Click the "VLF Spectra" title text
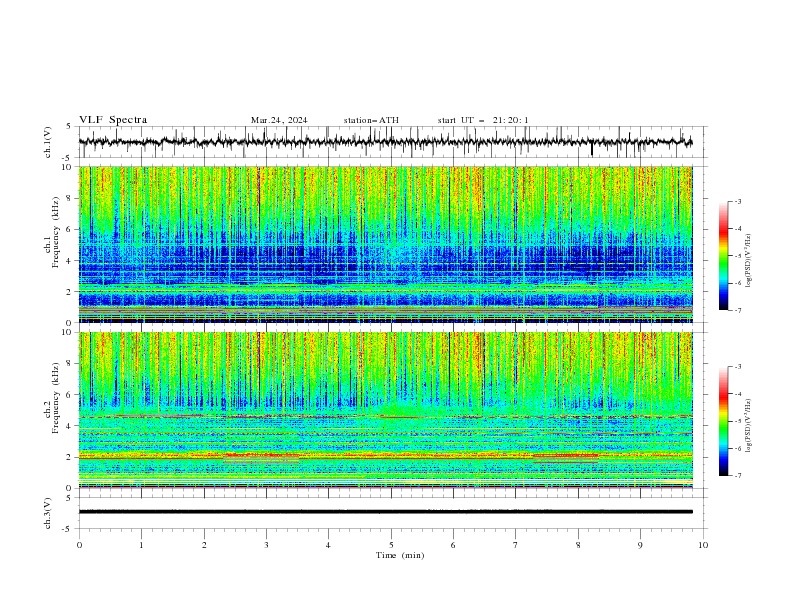Viewport: 792px width, 612px height. pyautogui.click(x=113, y=120)
